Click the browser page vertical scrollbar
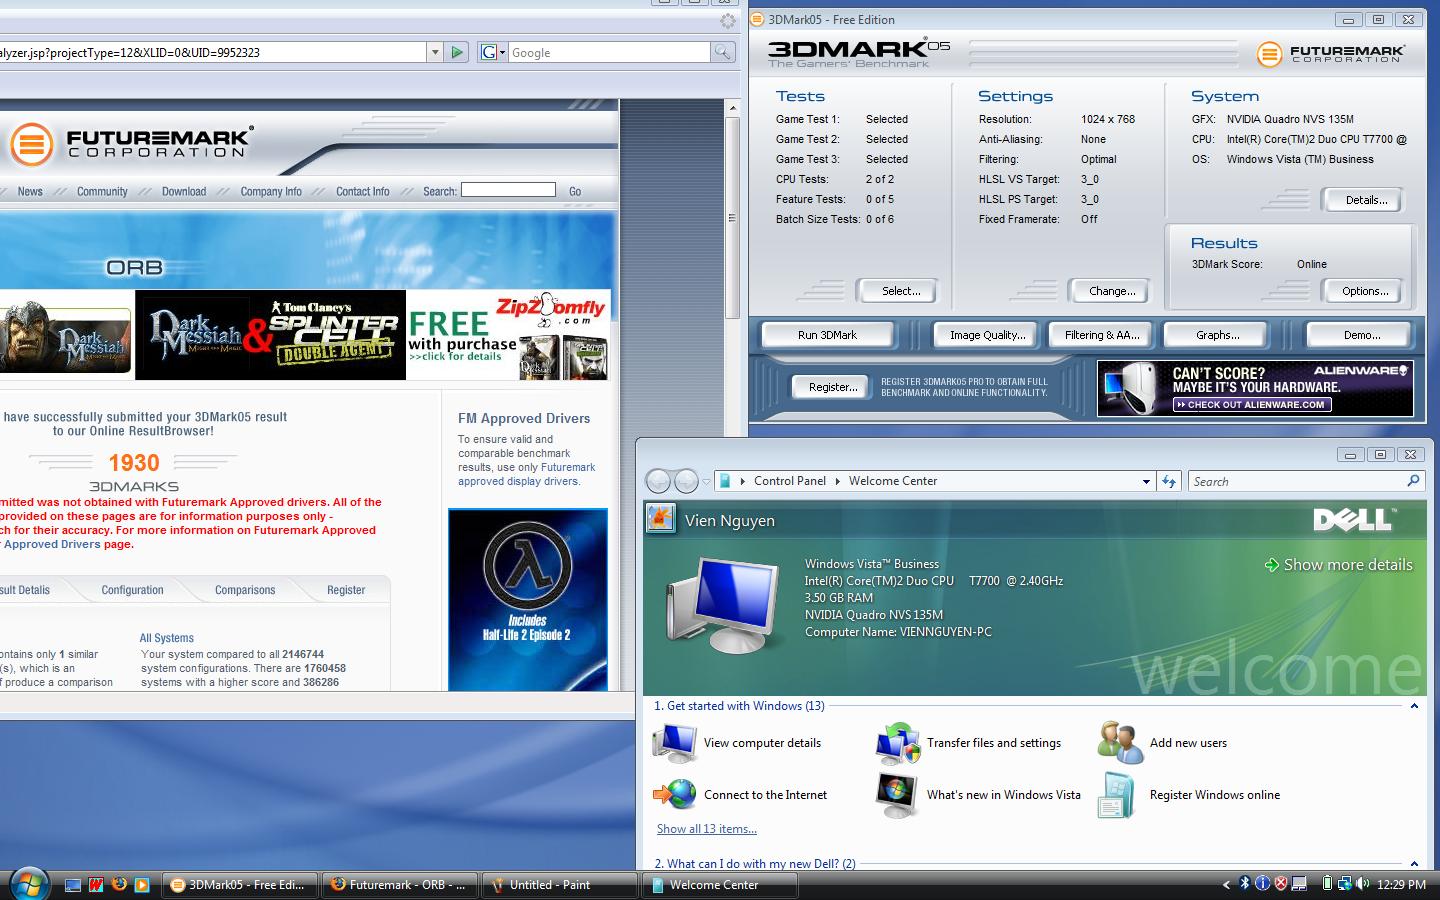1440x900 pixels. click(732, 217)
